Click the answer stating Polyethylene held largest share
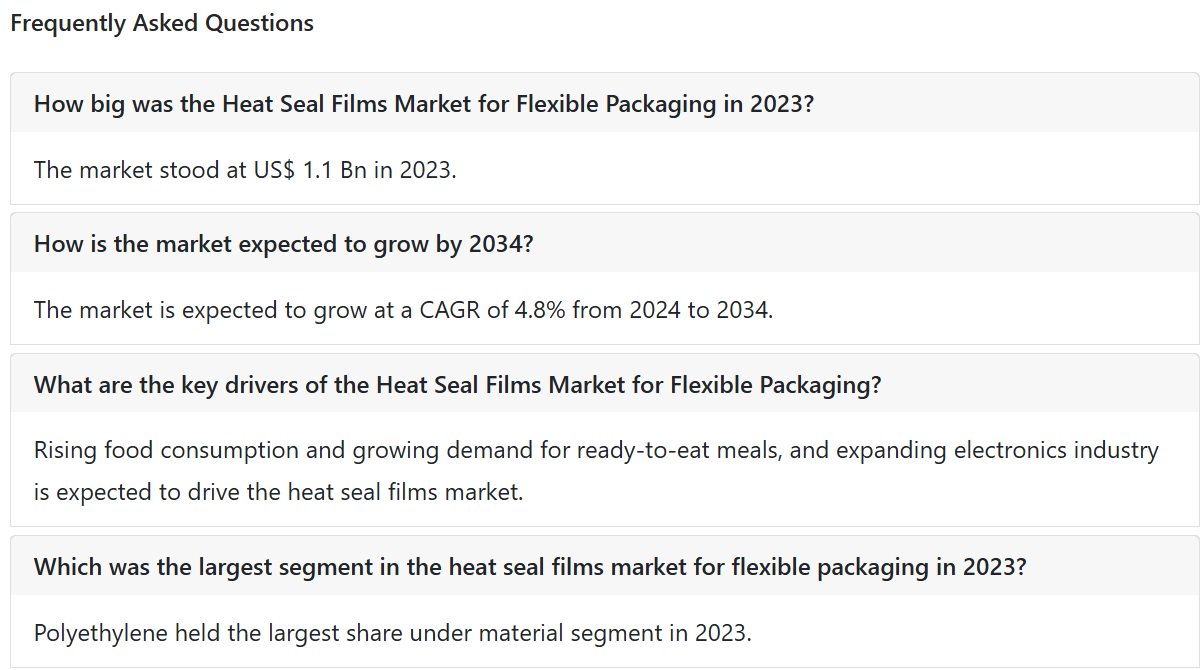This screenshot has height=670, width=1201. [x=392, y=633]
